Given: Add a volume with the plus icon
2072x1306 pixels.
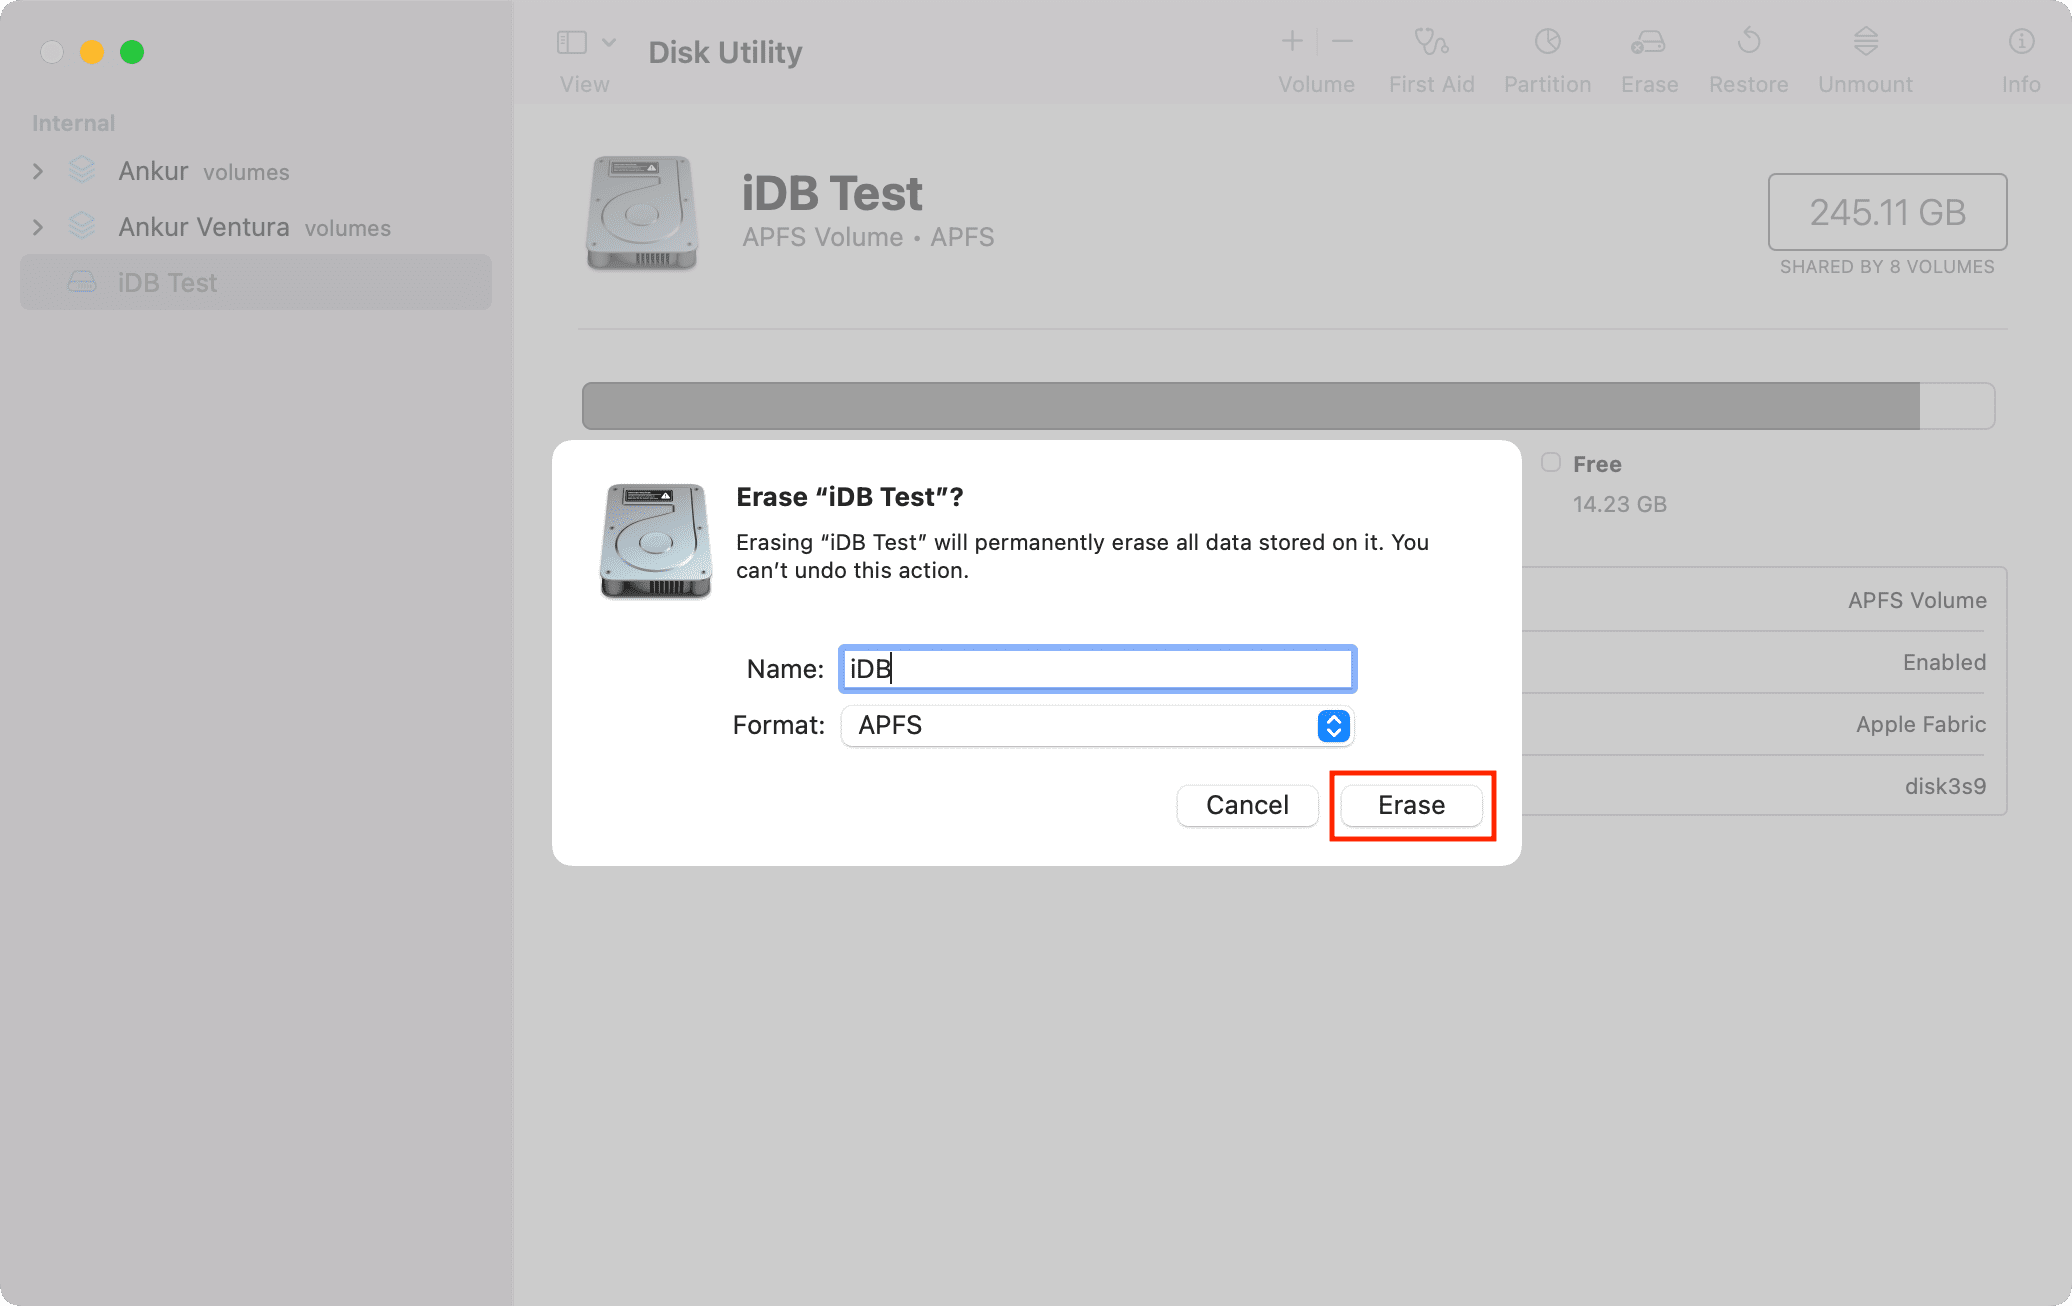Looking at the screenshot, I should [1292, 41].
